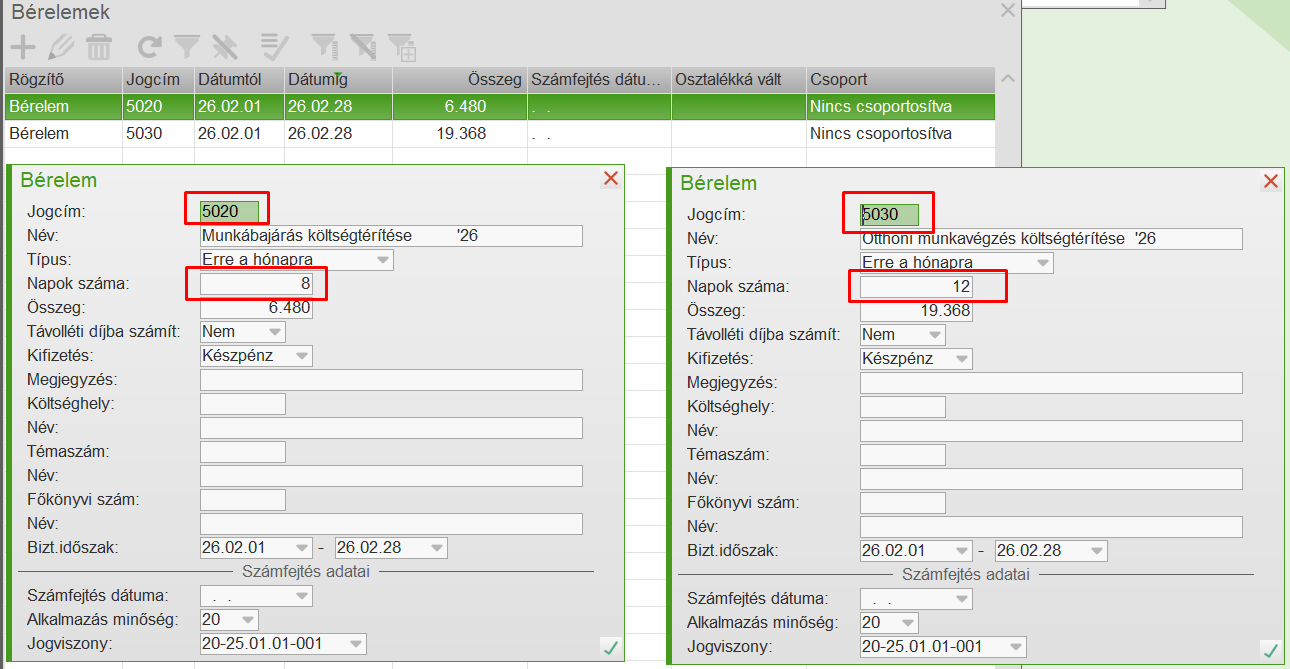The image size is (1290, 669).
Task: Sort by Jogcím column header
Action: click(x=158, y=79)
